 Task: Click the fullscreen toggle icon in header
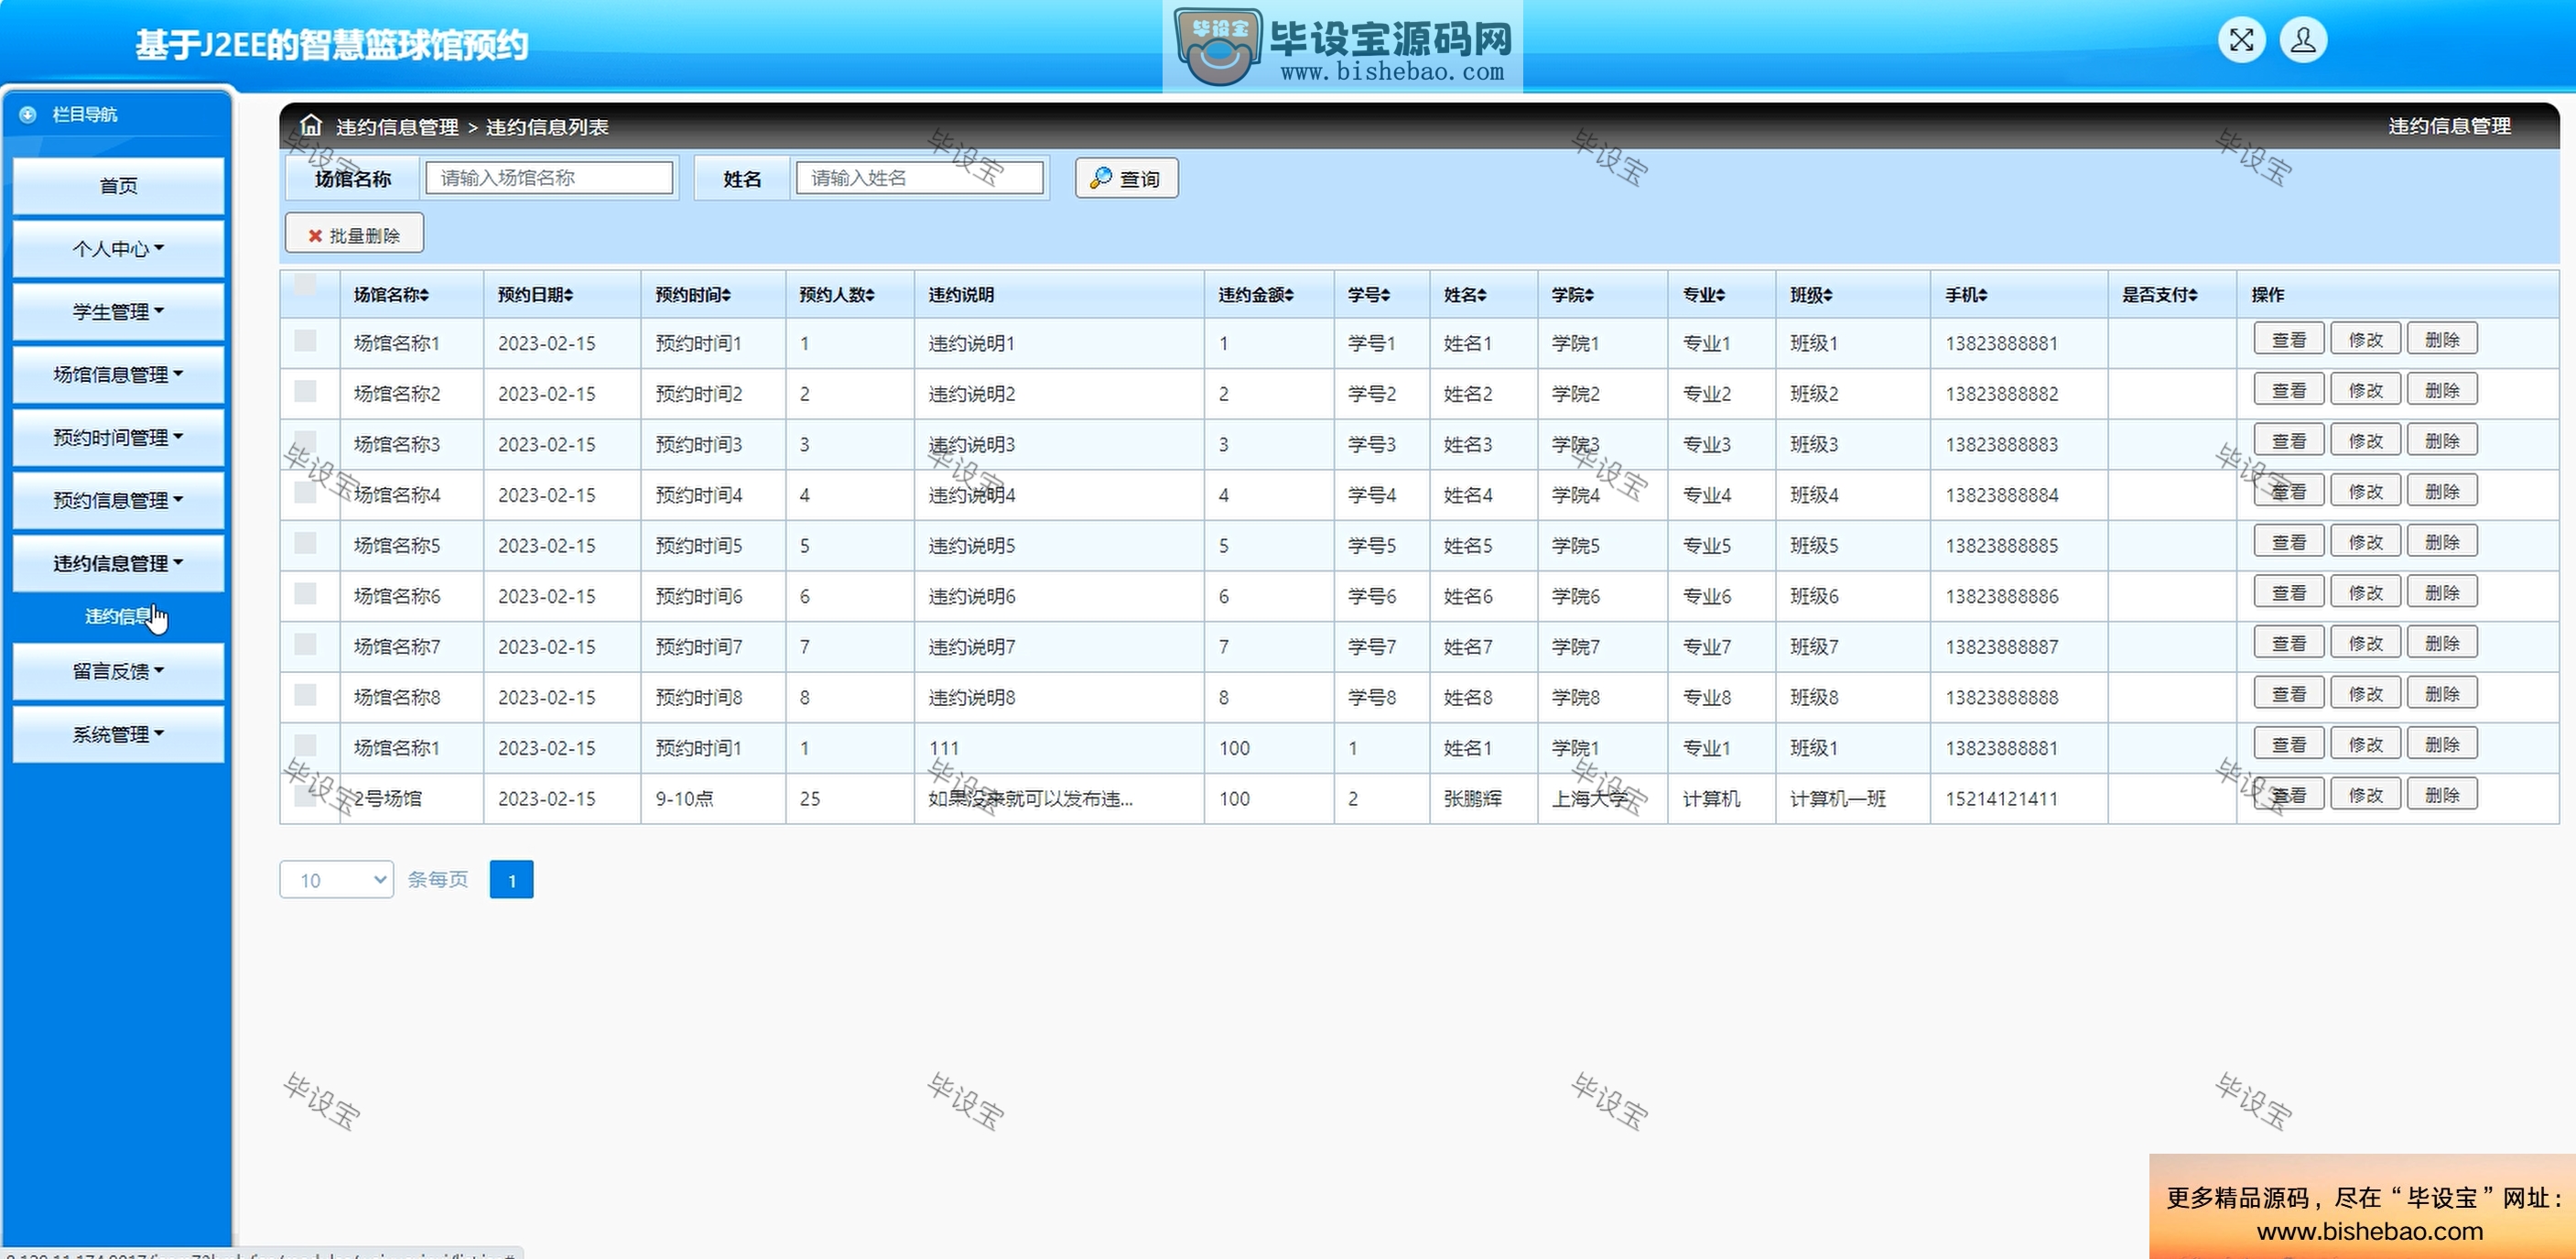tap(2241, 40)
